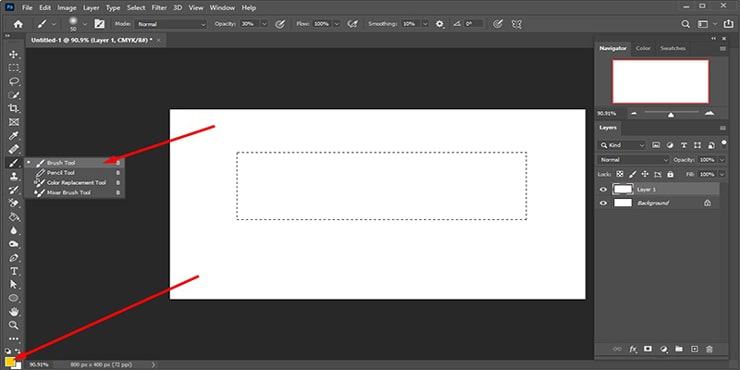
Task: Select the Frame tool
Action: [14, 122]
